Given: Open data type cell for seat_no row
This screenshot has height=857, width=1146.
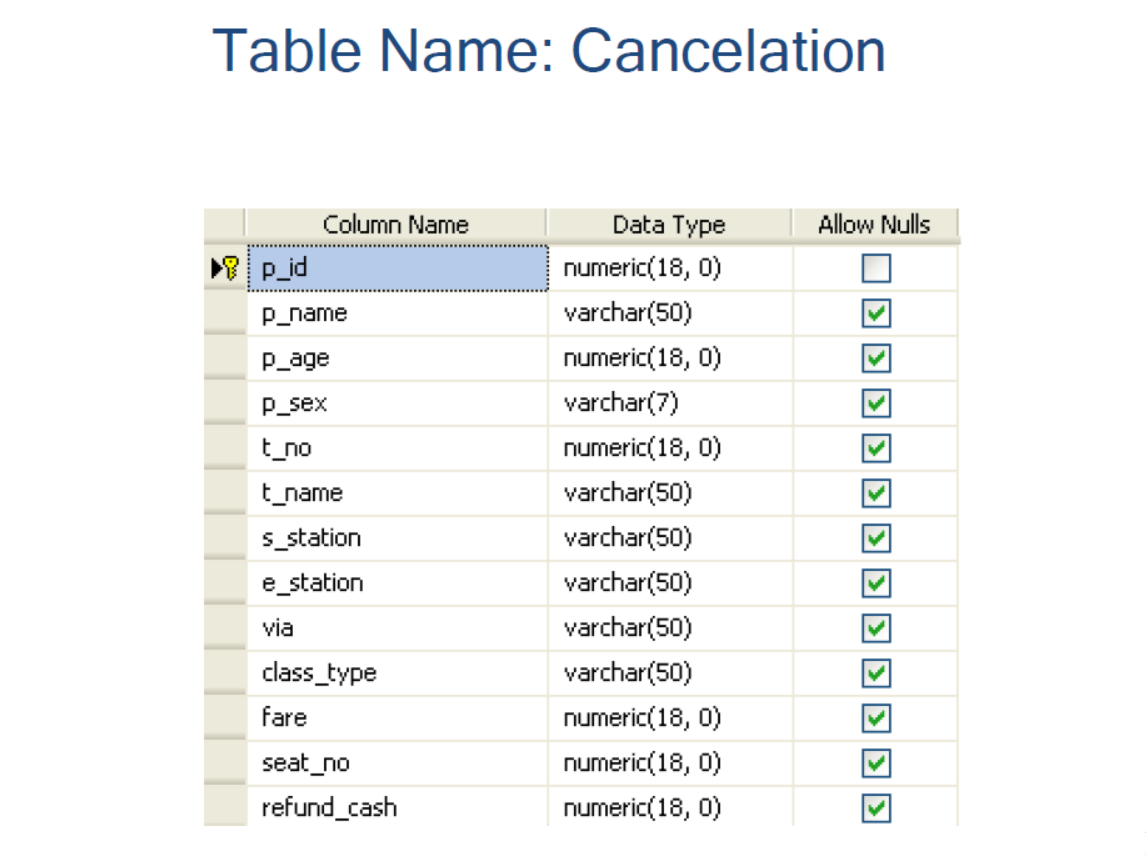Looking at the screenshot, I should (669, 763).
